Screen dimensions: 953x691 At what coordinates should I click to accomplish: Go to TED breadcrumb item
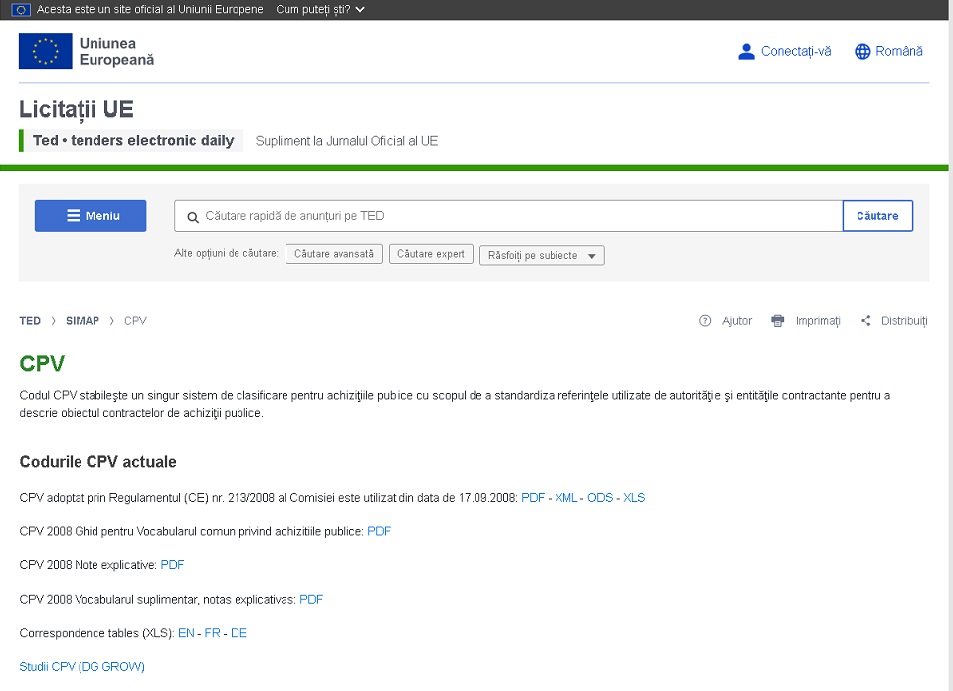(30, 321)
